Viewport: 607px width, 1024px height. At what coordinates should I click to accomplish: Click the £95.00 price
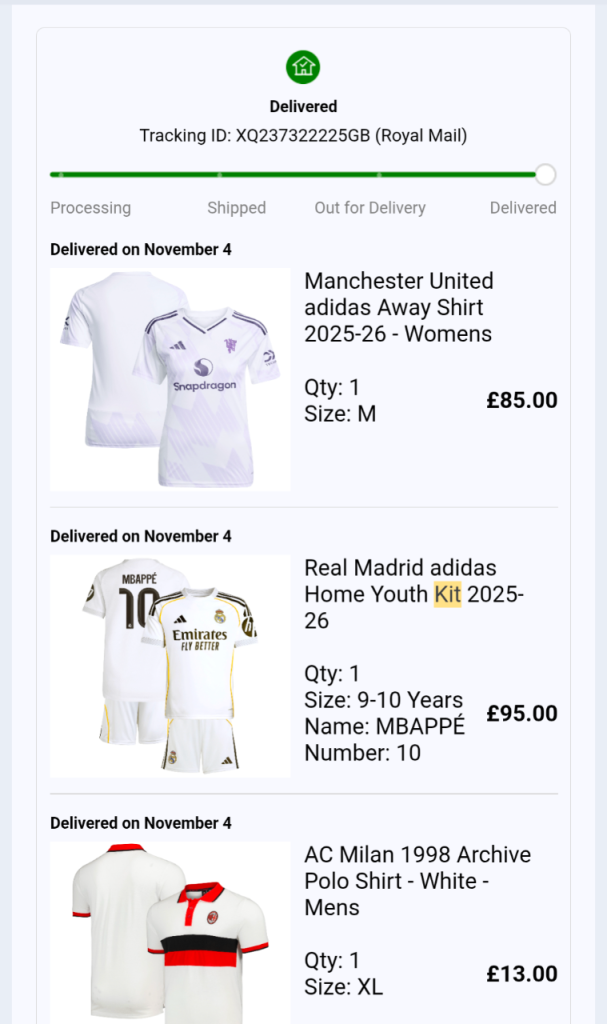(x=522, y=714)
